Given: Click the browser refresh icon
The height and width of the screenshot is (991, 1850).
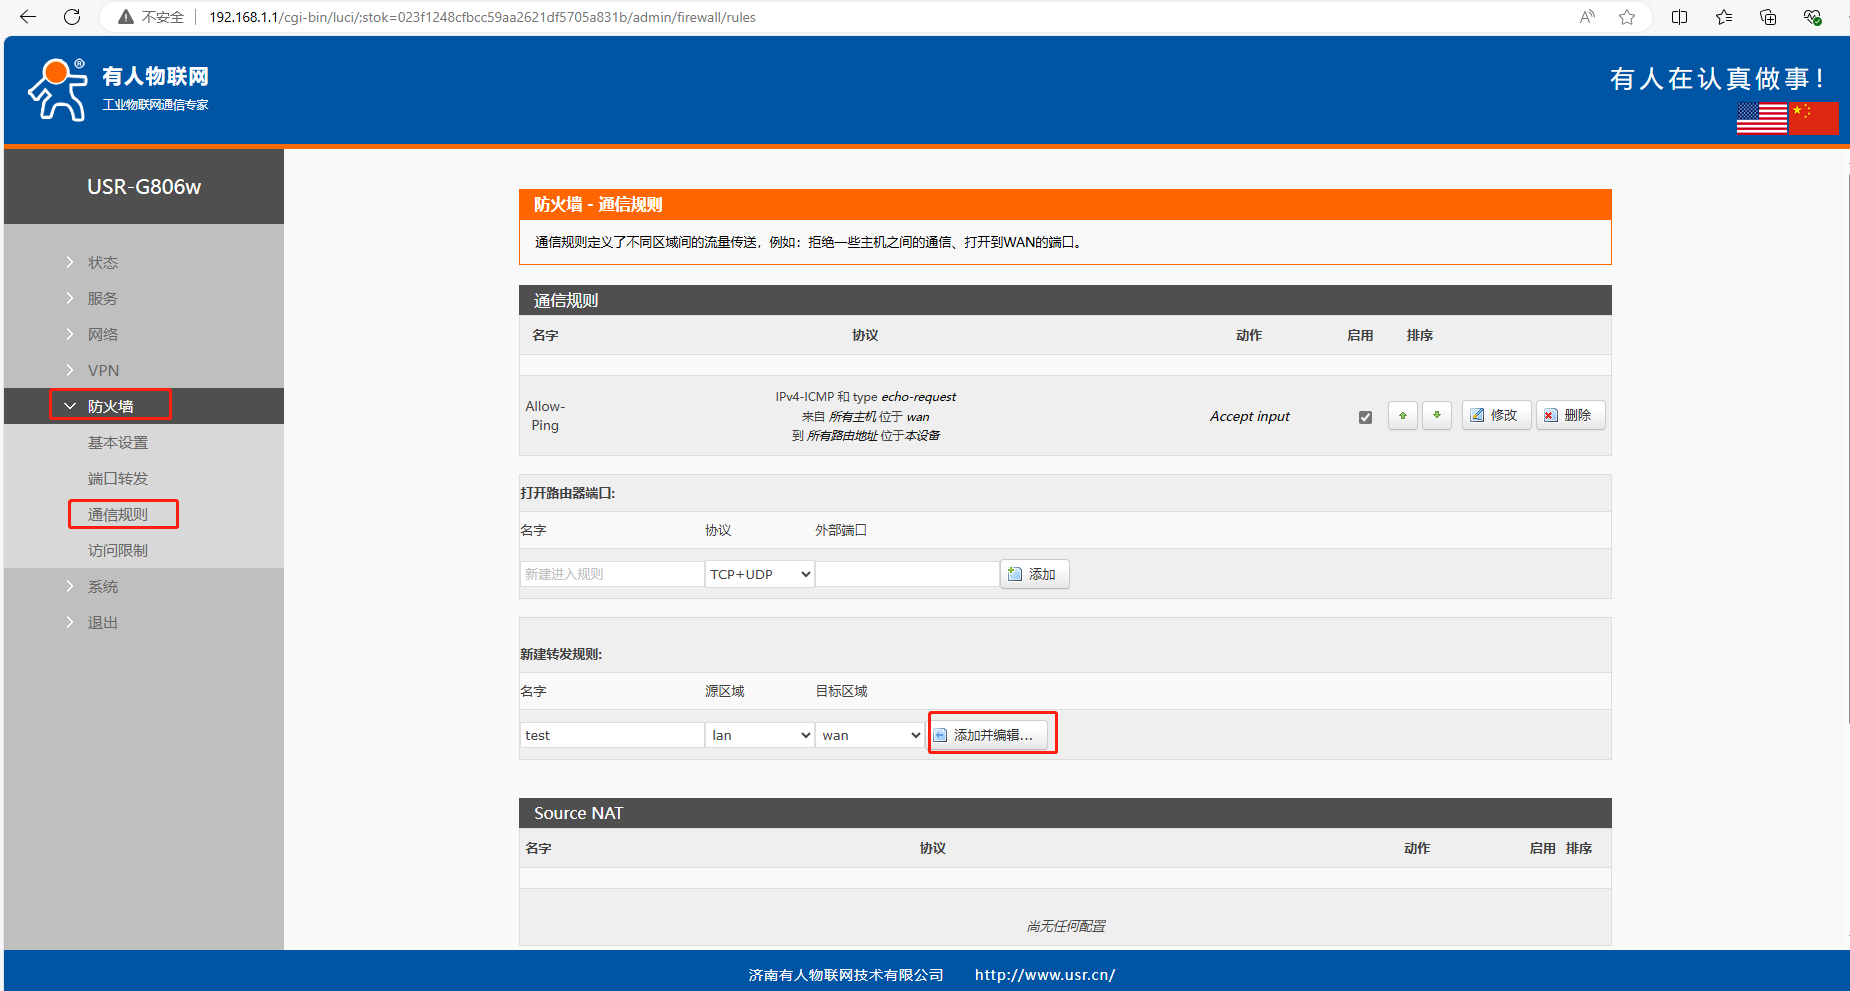Looking at the screenshot, I should [72, 17].
